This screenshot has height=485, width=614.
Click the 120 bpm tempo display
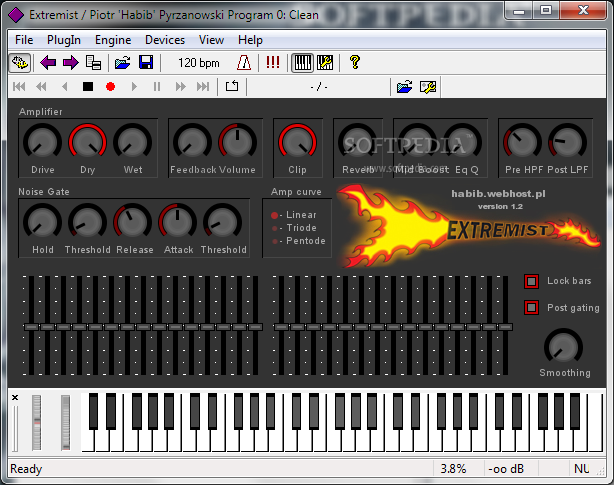pos(199,63)
